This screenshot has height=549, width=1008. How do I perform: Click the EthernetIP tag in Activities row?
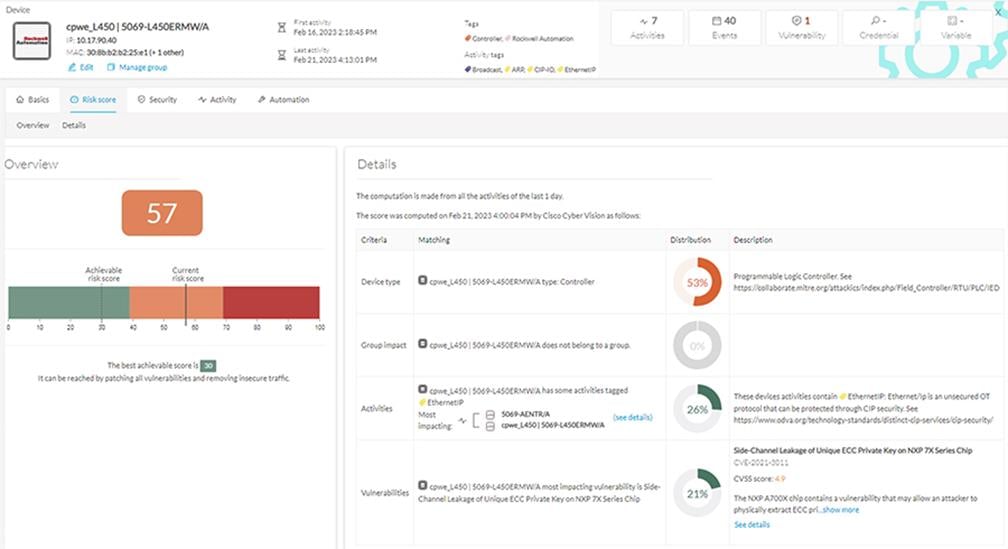pos(442,402)
